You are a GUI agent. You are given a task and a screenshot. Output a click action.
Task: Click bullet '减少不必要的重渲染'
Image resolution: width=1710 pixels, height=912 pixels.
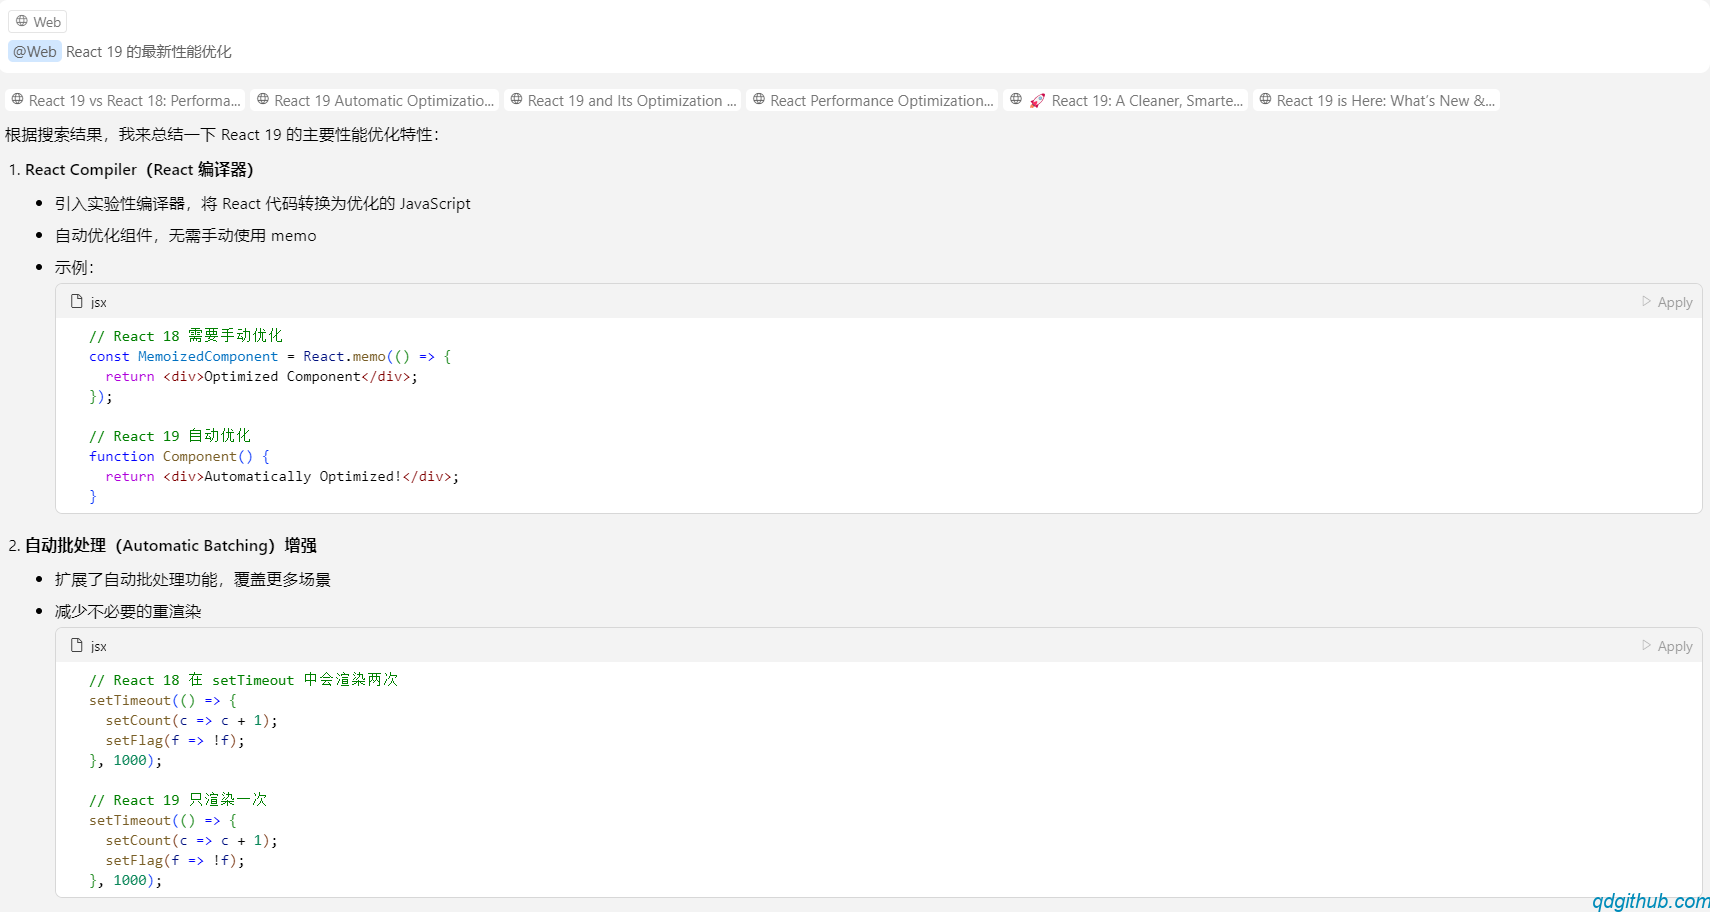pyautogui.click(x=128, y=612)
